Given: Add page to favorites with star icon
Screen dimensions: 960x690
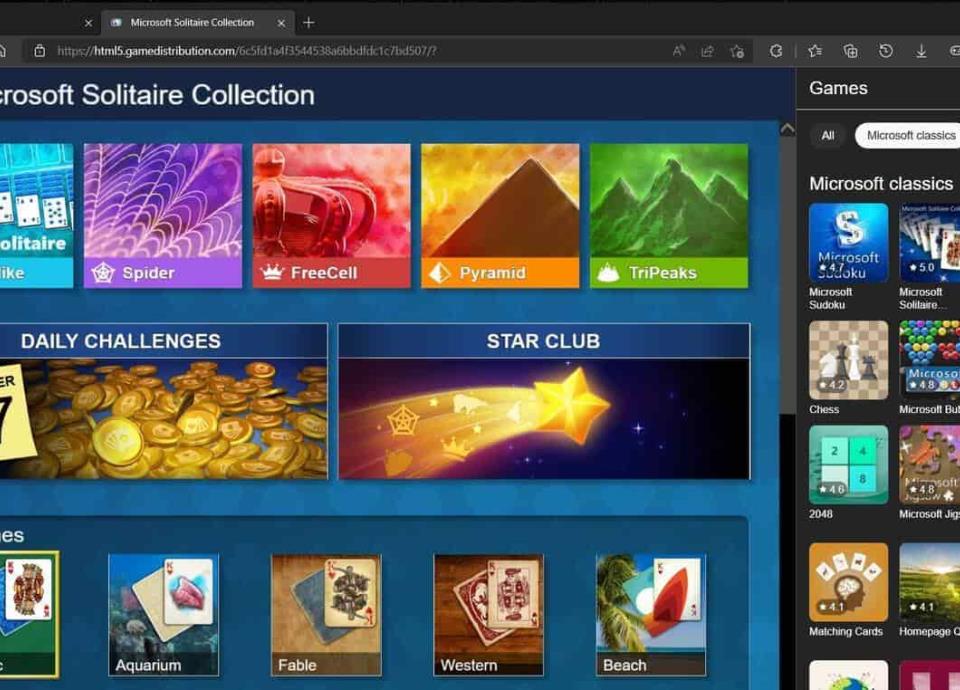Looking at the screenshot, I should 737,51.
